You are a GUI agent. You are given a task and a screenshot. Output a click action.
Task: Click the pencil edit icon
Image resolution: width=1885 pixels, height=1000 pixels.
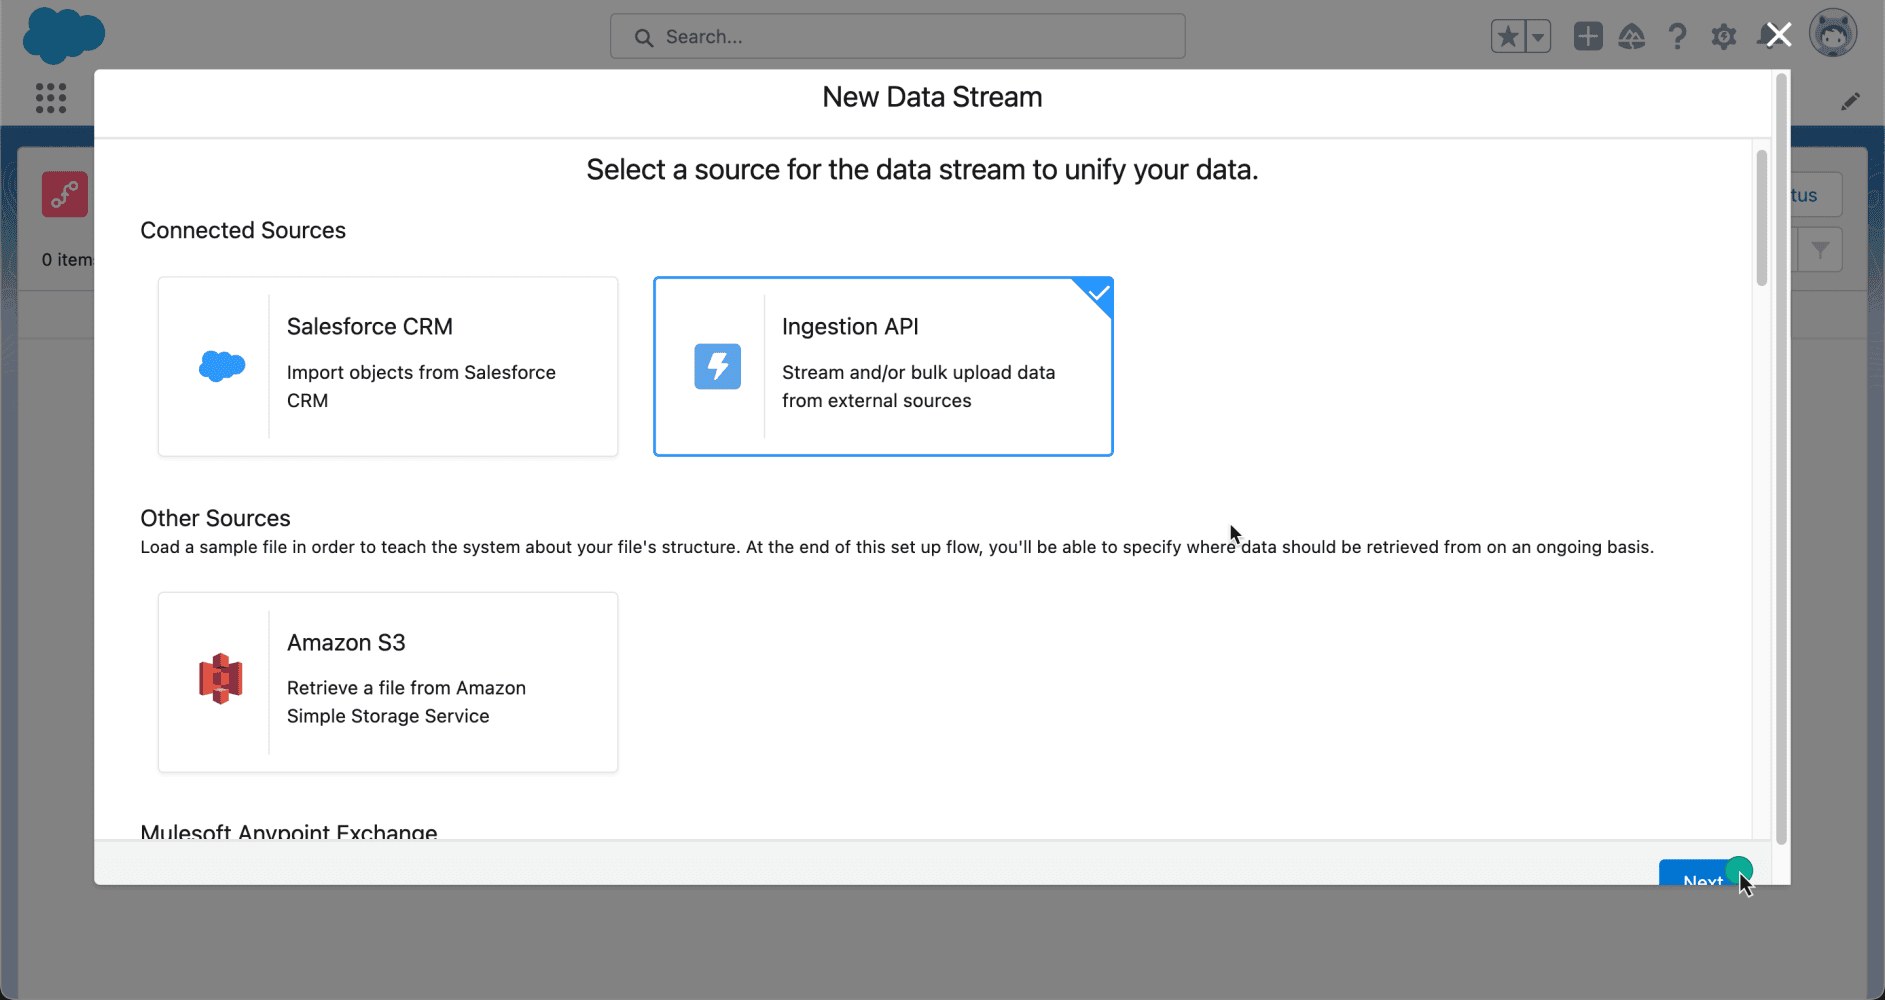click(1850, 102)
